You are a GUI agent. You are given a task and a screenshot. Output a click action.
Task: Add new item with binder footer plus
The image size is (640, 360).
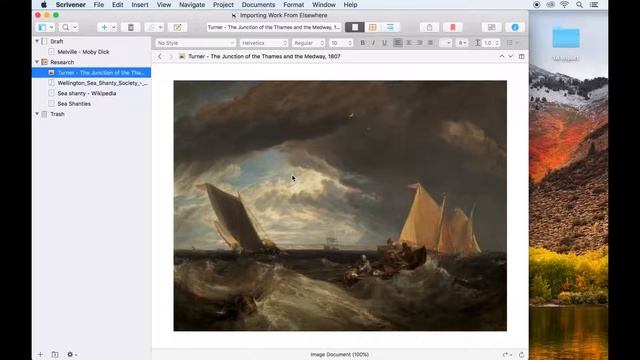pos(40,354)
